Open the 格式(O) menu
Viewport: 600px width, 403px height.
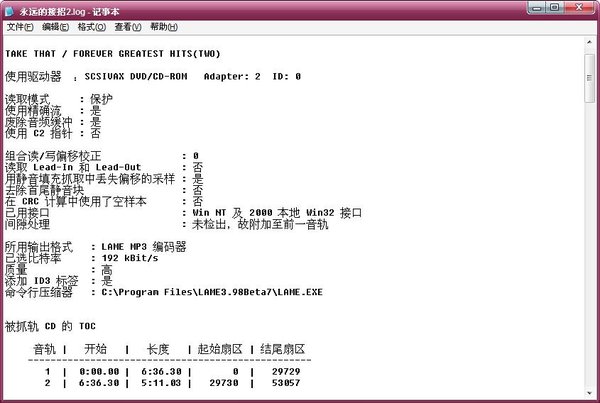point(91,27)
